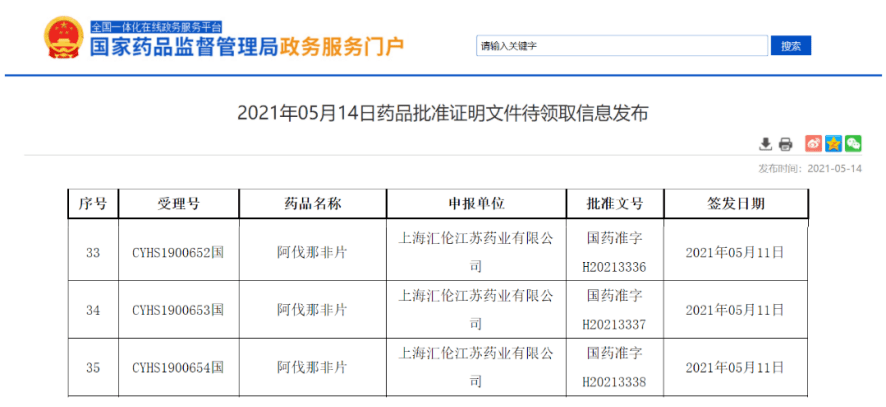Share to QQ Zone star icon
Screen dimensions: 886x407
click(833, 144)
